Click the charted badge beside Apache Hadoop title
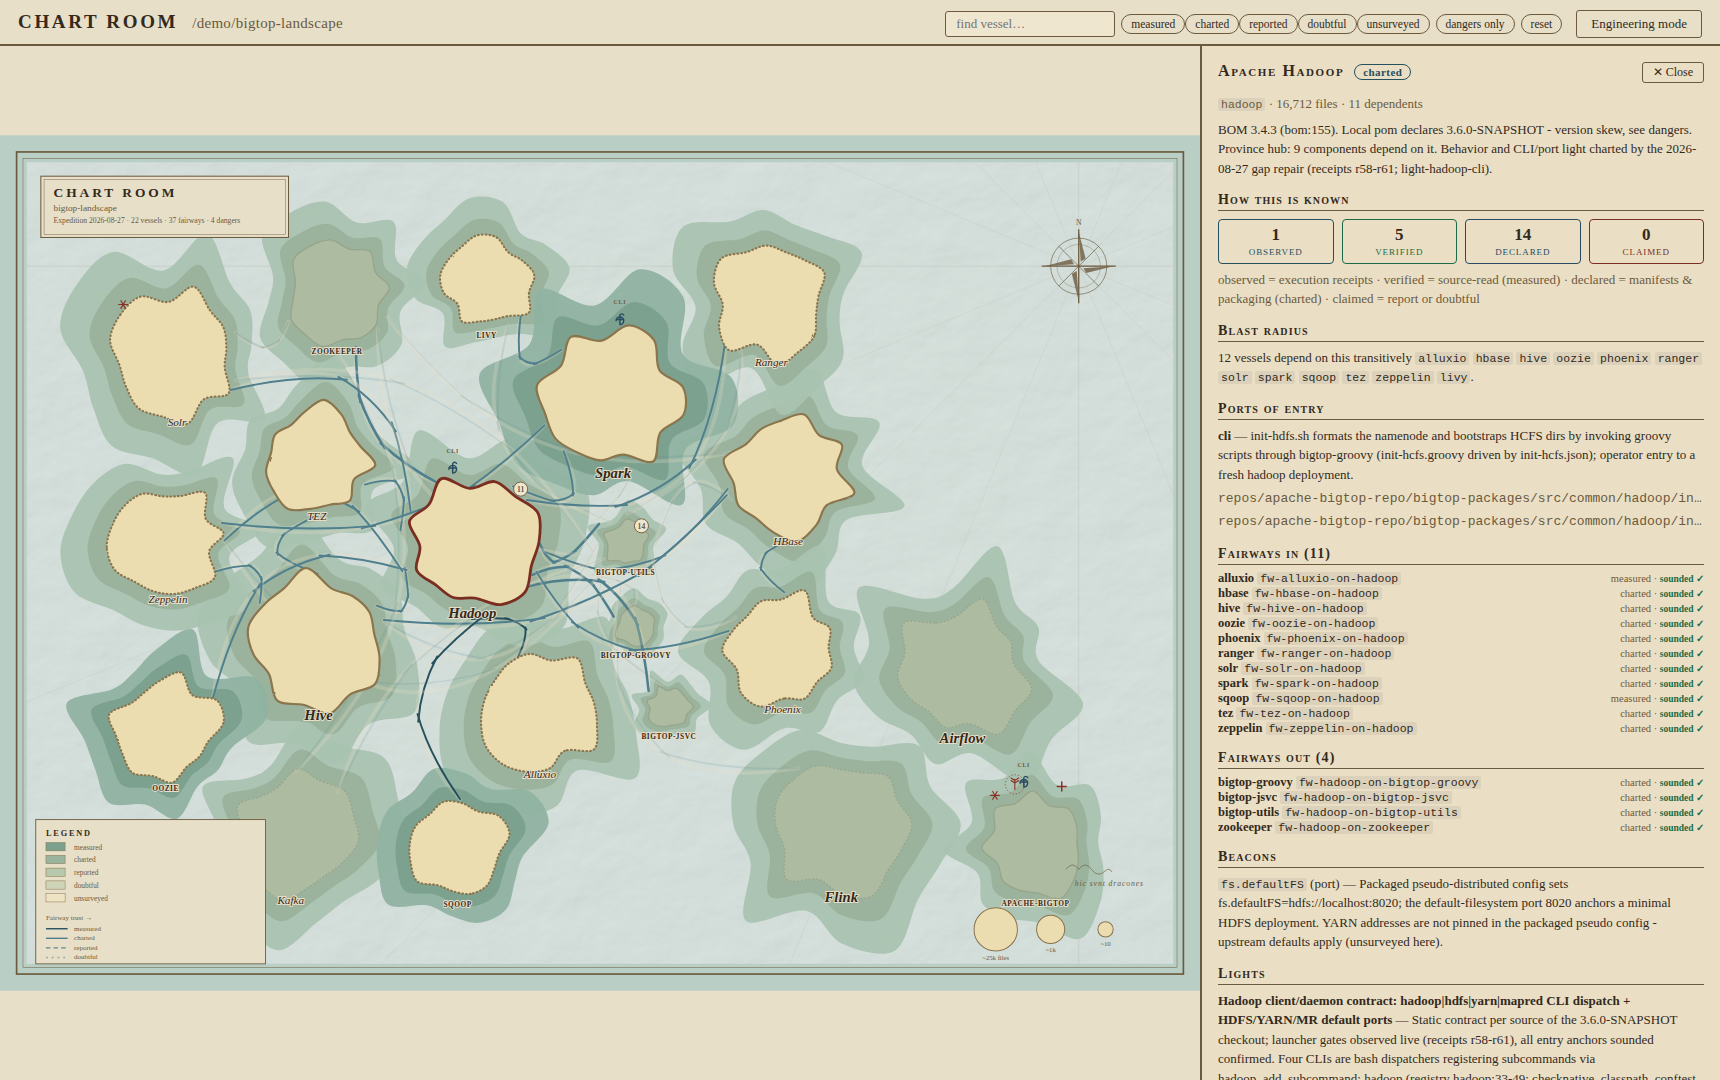The width and height of the screenshot is (1720, 1080). 1382,72
